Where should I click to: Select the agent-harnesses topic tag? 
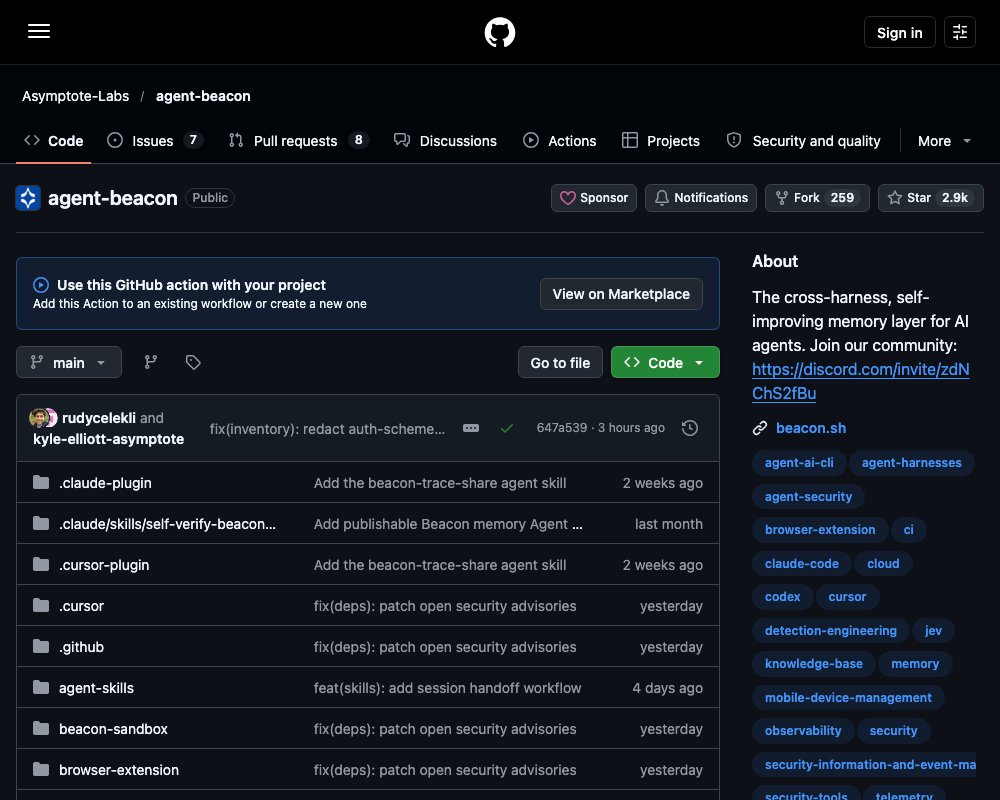point(911,463)
